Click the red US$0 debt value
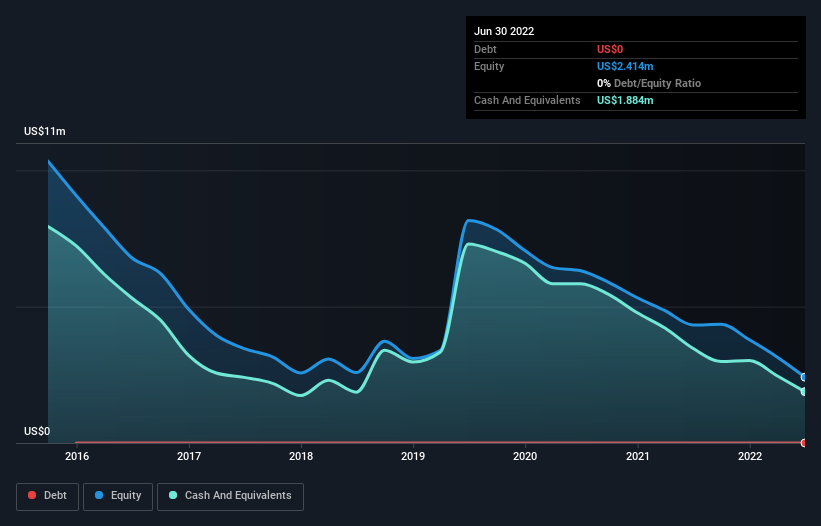The height and width of the screenshot is (526, 821). pos(610,49)
